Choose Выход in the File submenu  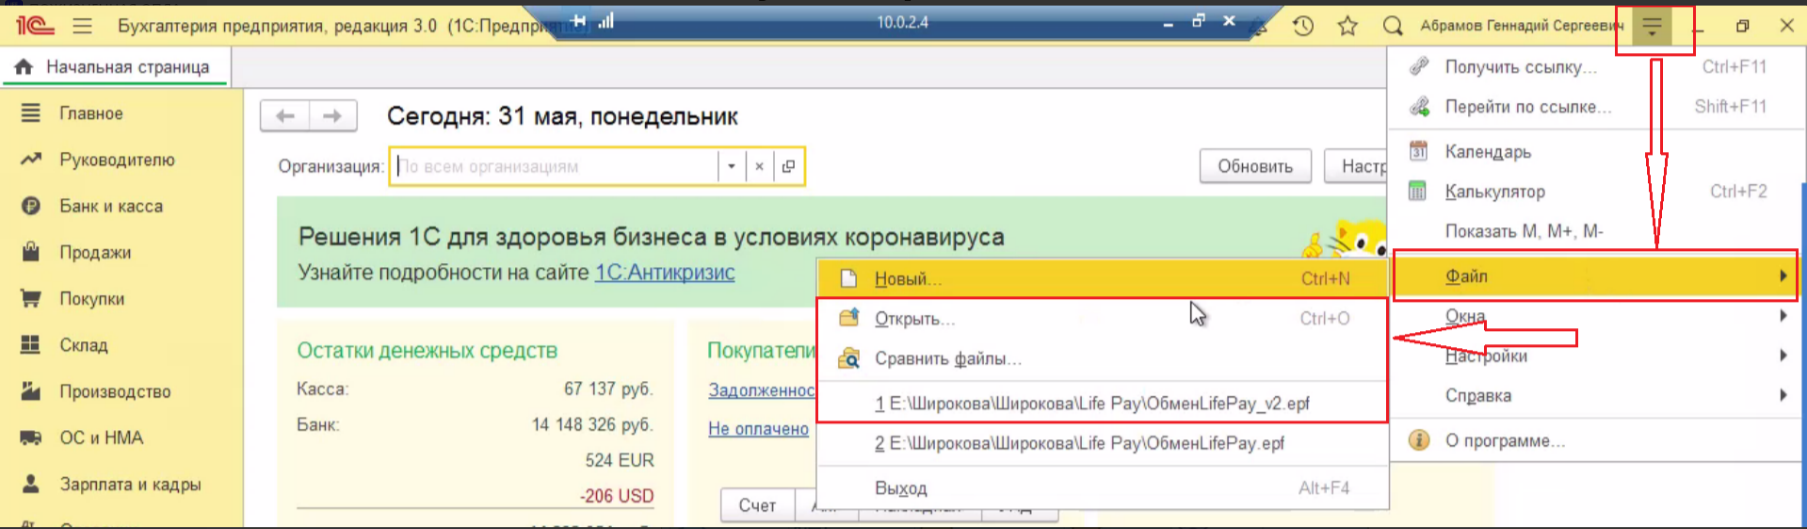point(1102,488)
